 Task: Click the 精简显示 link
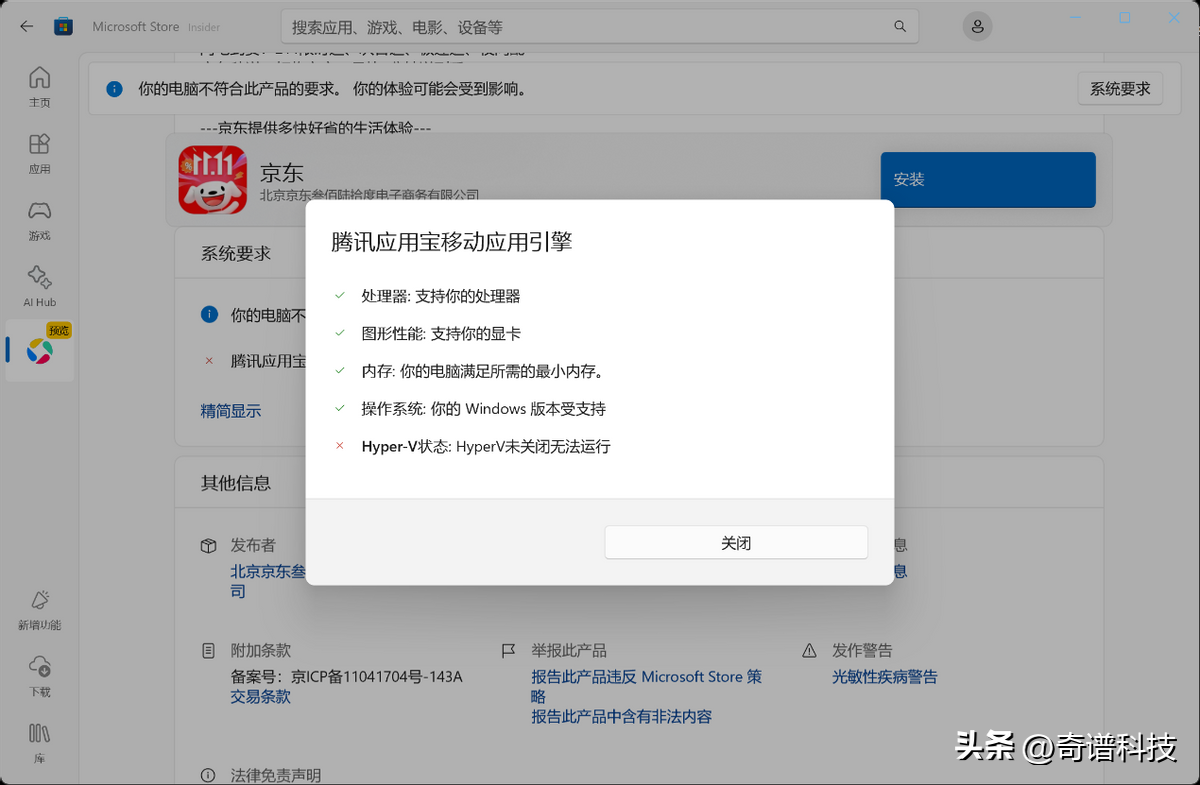click(231, 410)
